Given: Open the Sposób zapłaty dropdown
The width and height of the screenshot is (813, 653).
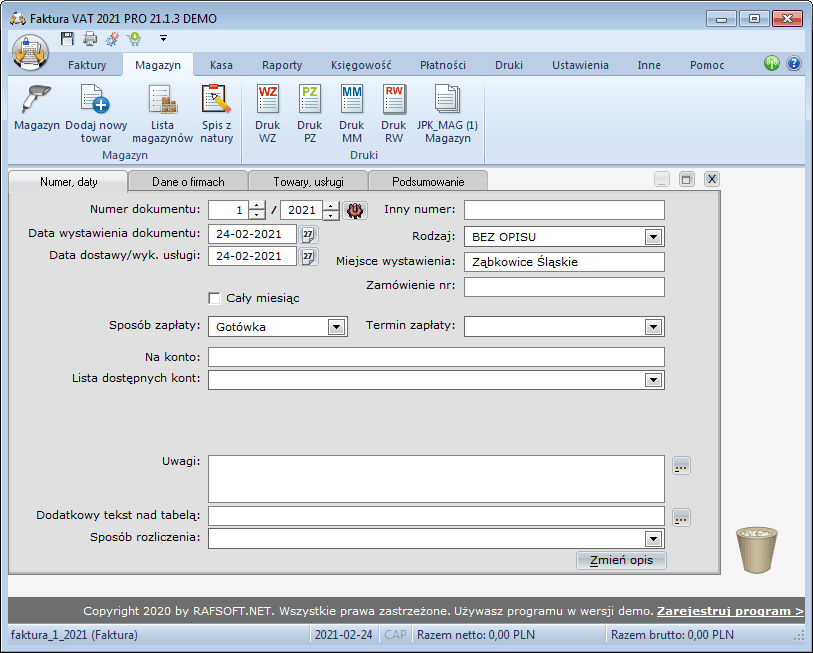Looking at the screenshot, I should click(x=336, y=326).
